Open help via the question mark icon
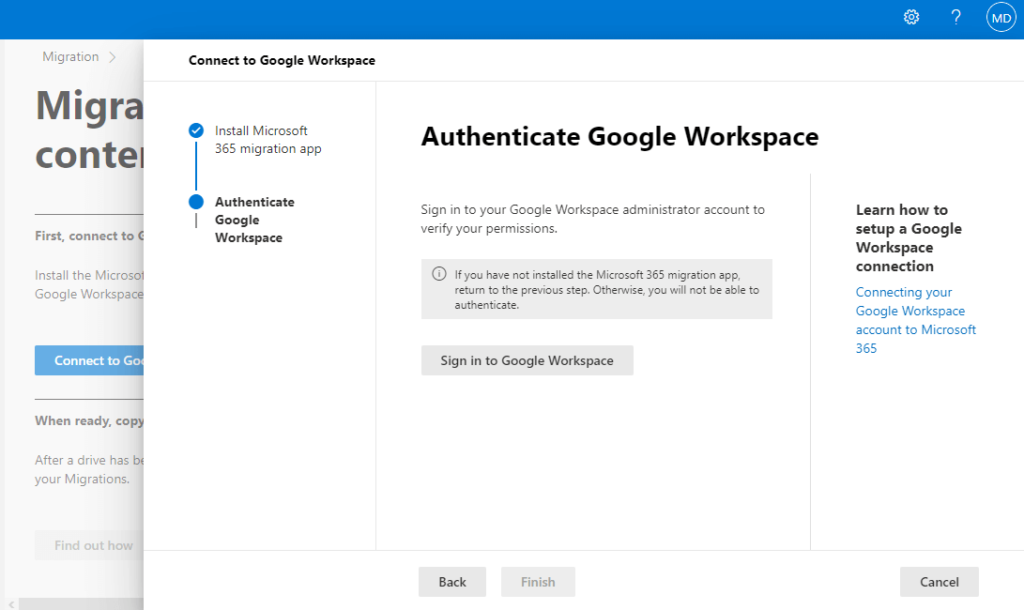Viewport: 1024px width, 610px height. tap(955, 17)
